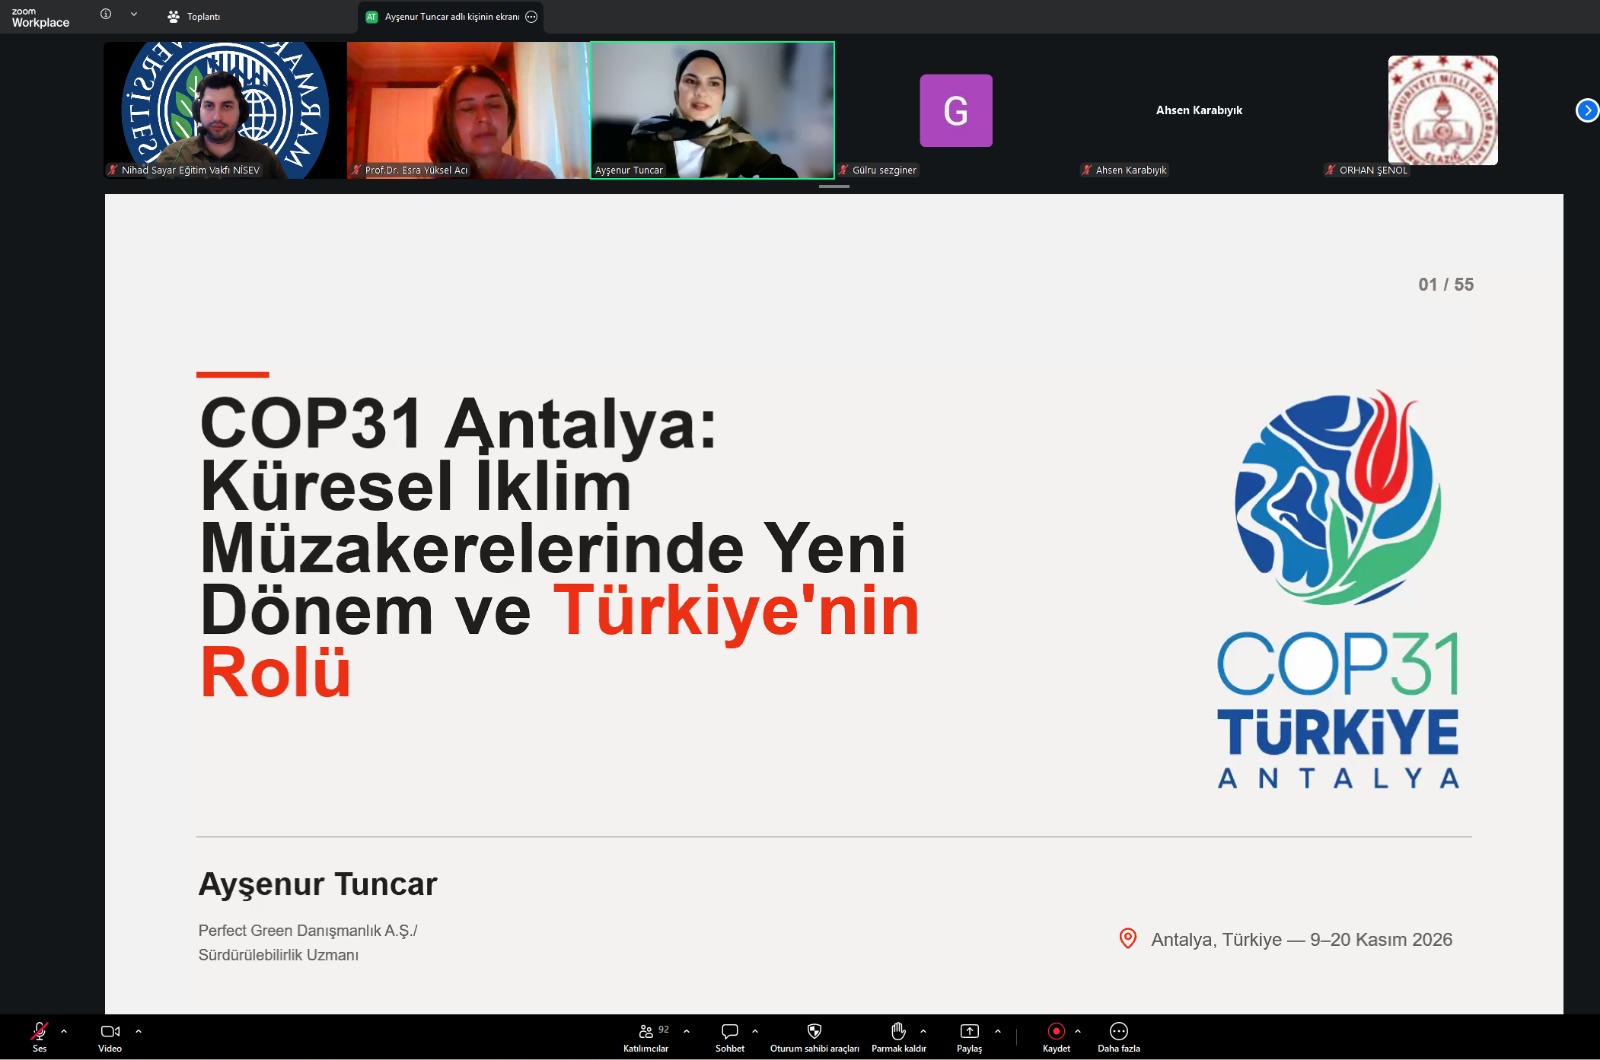Select Prof. Dr. Esra Yüksel Acı video tile
Image resolution: width=1600 pixels, height=1060 pixels.
click(x=468, y=110)
